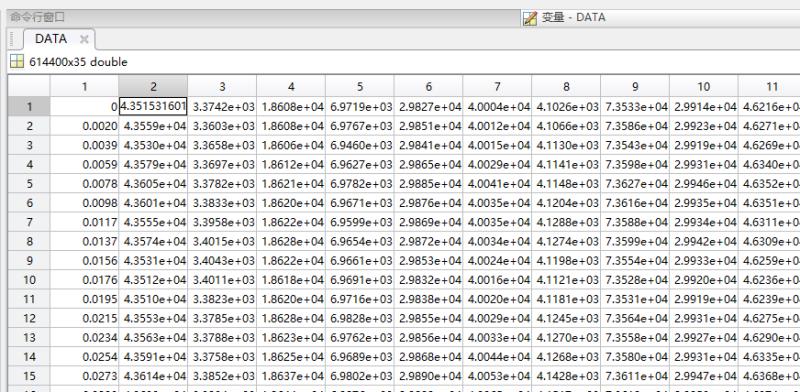Click cell with value 6.9828e+03
The height and width of the screenshot is (392, 800).
(x=360, y=318)
